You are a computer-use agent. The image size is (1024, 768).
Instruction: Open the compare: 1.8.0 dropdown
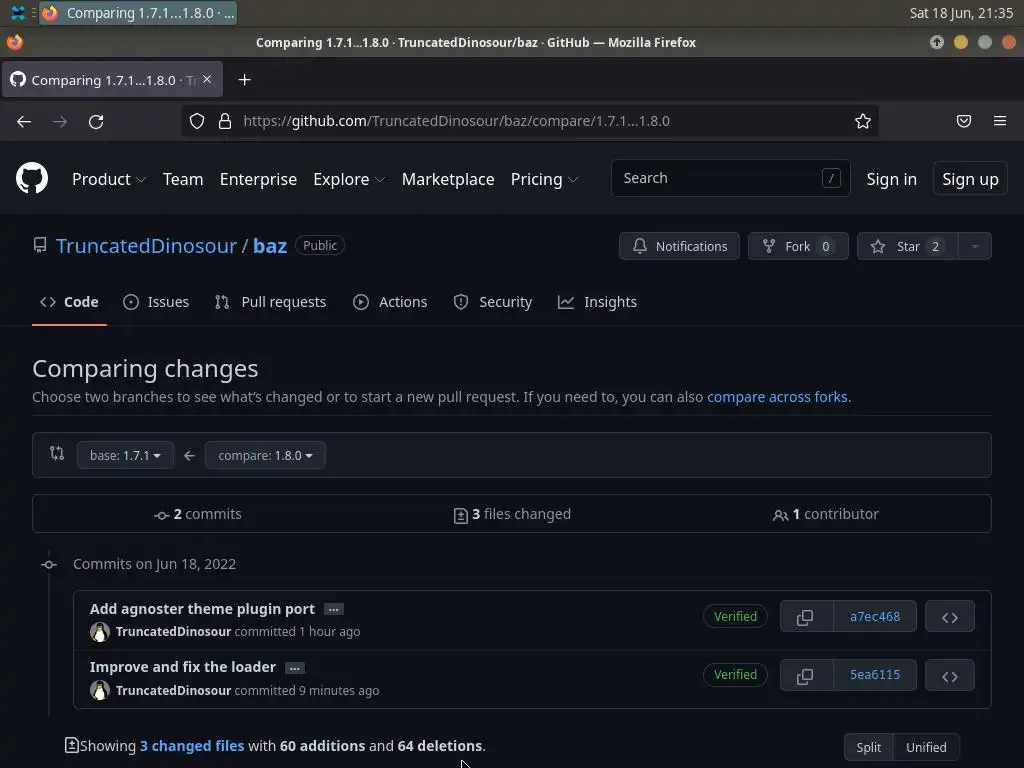click(x=265, y=455)
